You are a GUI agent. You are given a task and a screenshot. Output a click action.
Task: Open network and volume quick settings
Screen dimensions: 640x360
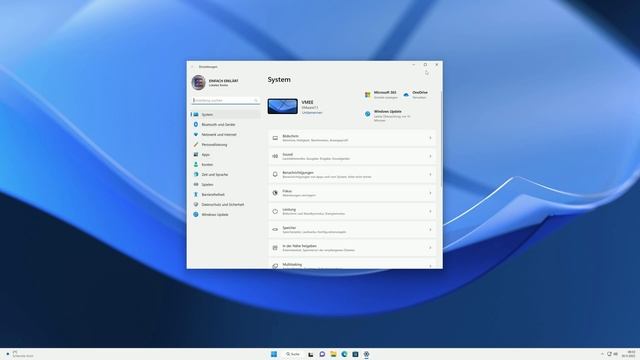tap(612, 354)
